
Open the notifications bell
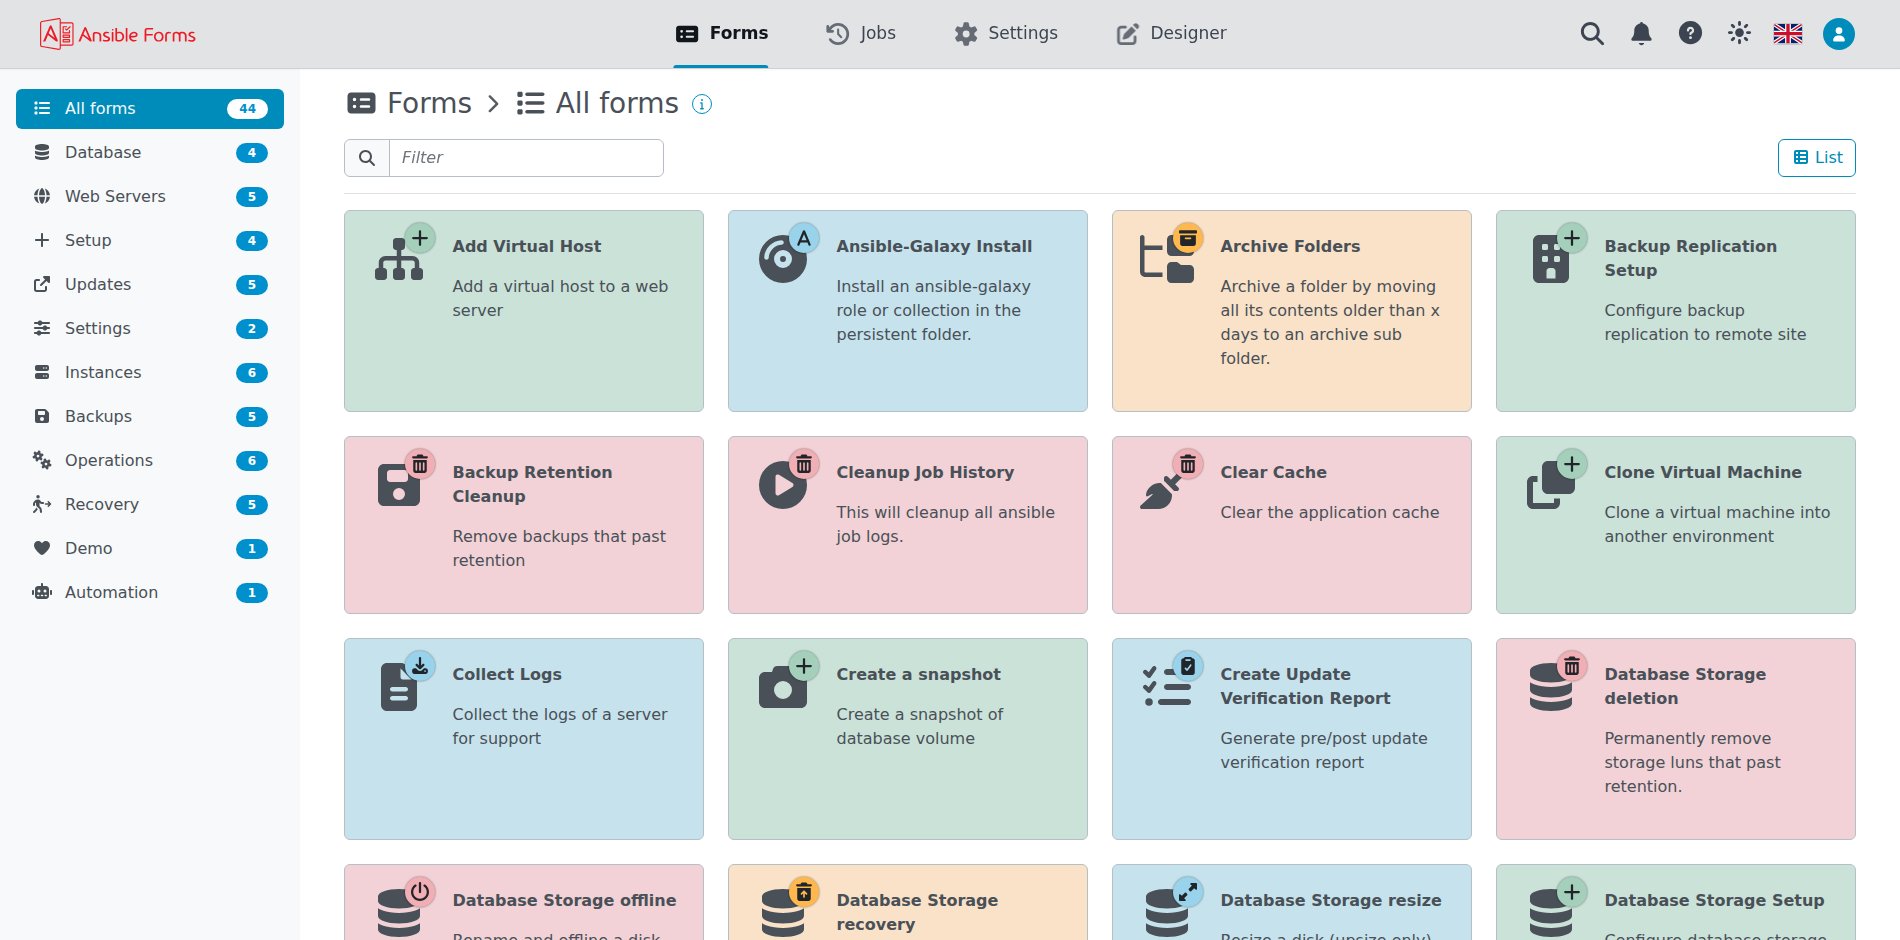(x=1641, y=34)
